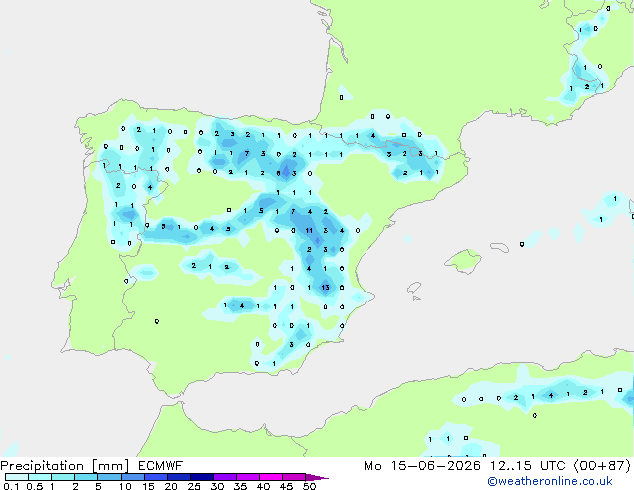
Task: Click the 'ECMWF' model label
Action: coord(161,466)
